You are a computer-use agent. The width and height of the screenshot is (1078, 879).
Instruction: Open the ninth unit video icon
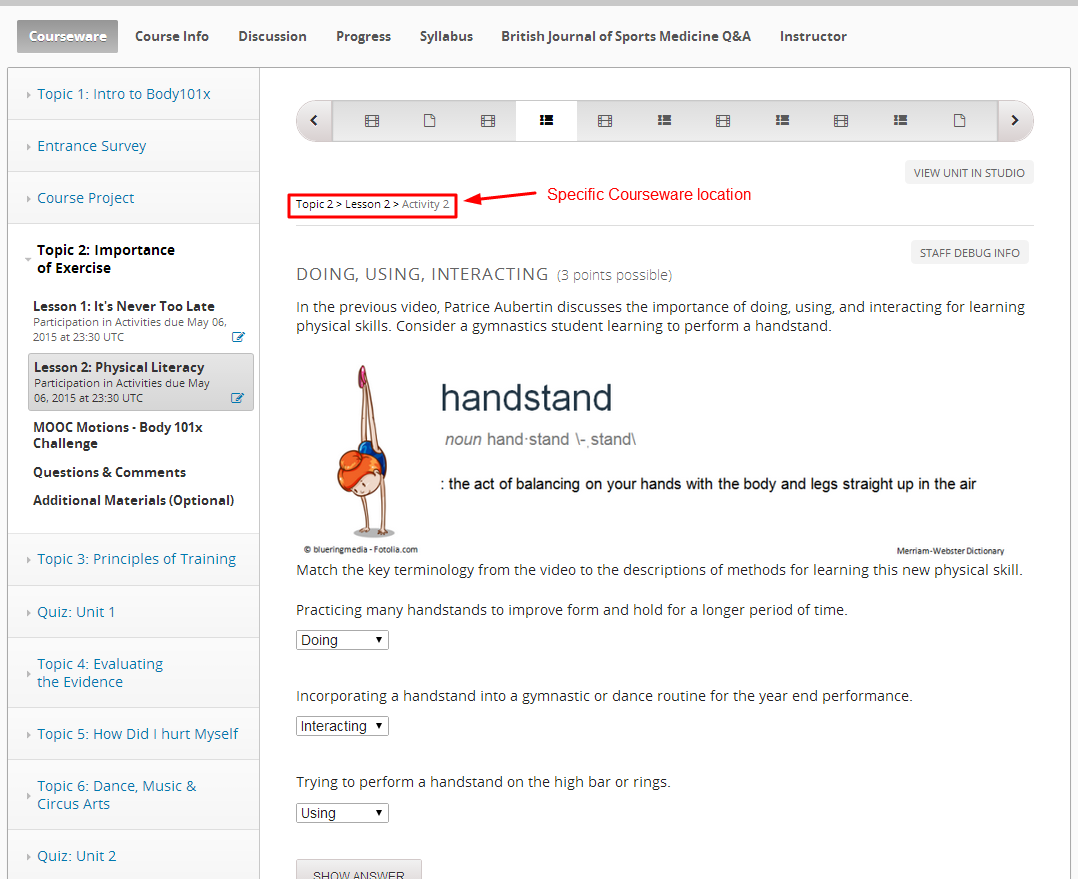pos(841,121)
